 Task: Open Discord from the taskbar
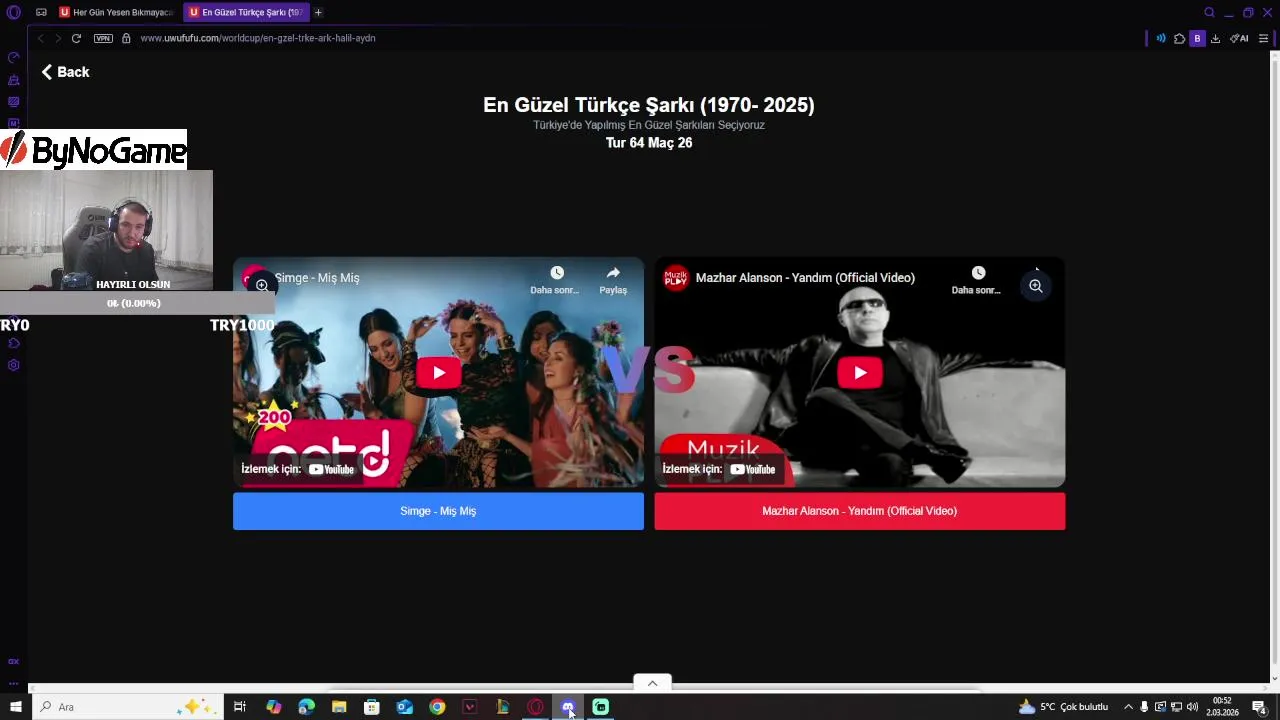568,707
